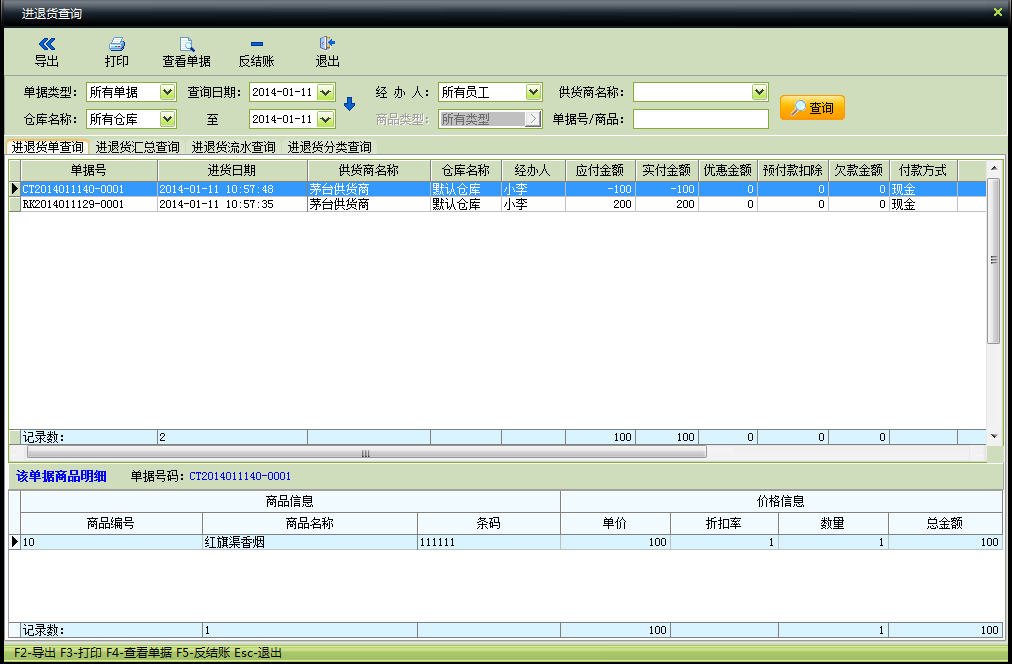The width and height of the screenshot is (1012, 664).
Task: Click the blue down arrow beside dates
Action: point(349,104)
